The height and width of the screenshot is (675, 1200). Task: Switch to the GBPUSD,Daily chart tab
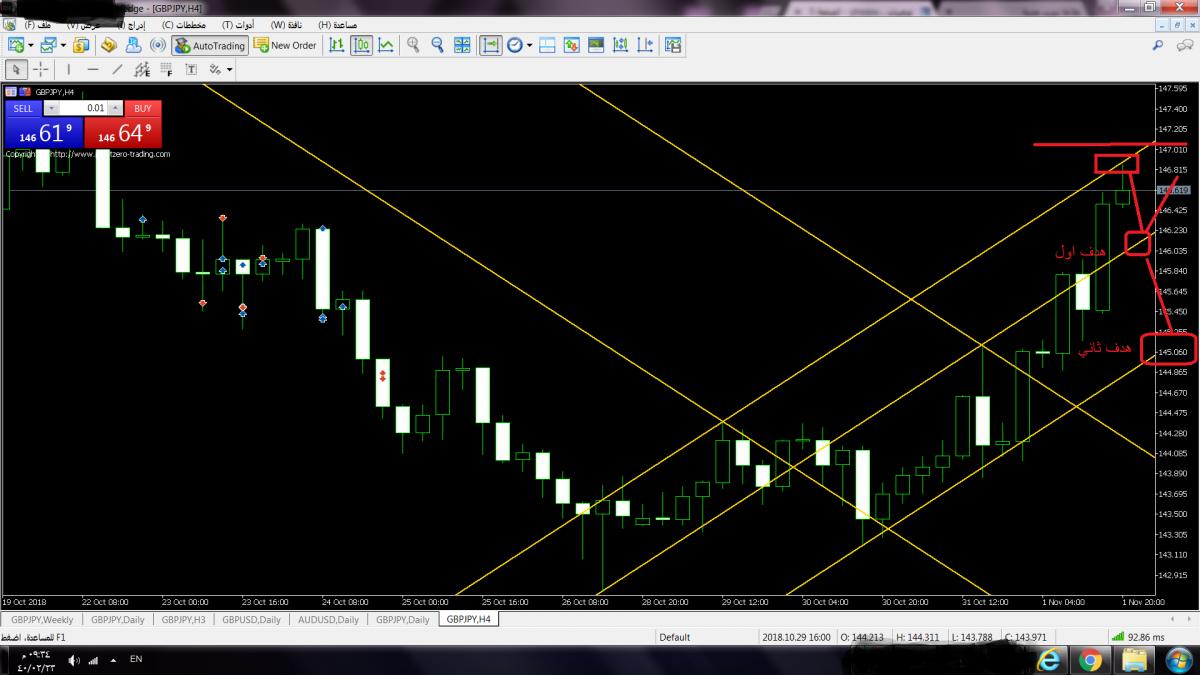coord(252,620)
